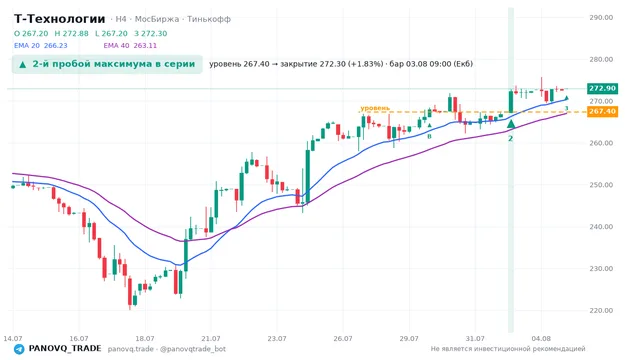
Task: Click the orange 267.40 level price label
Action: pos(602,111)
